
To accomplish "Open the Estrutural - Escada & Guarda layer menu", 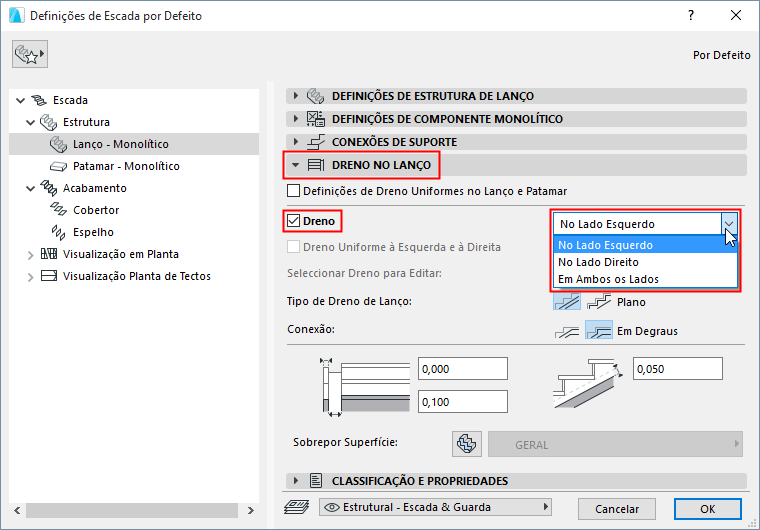I will tap(435, 507).
